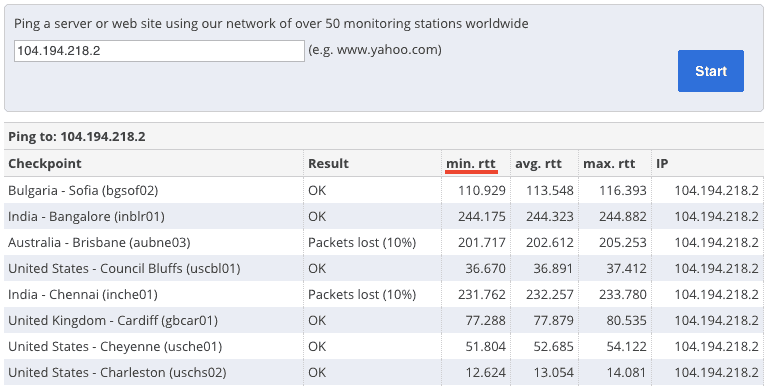Click max rtt value 205.253

[x=623, y=242]
